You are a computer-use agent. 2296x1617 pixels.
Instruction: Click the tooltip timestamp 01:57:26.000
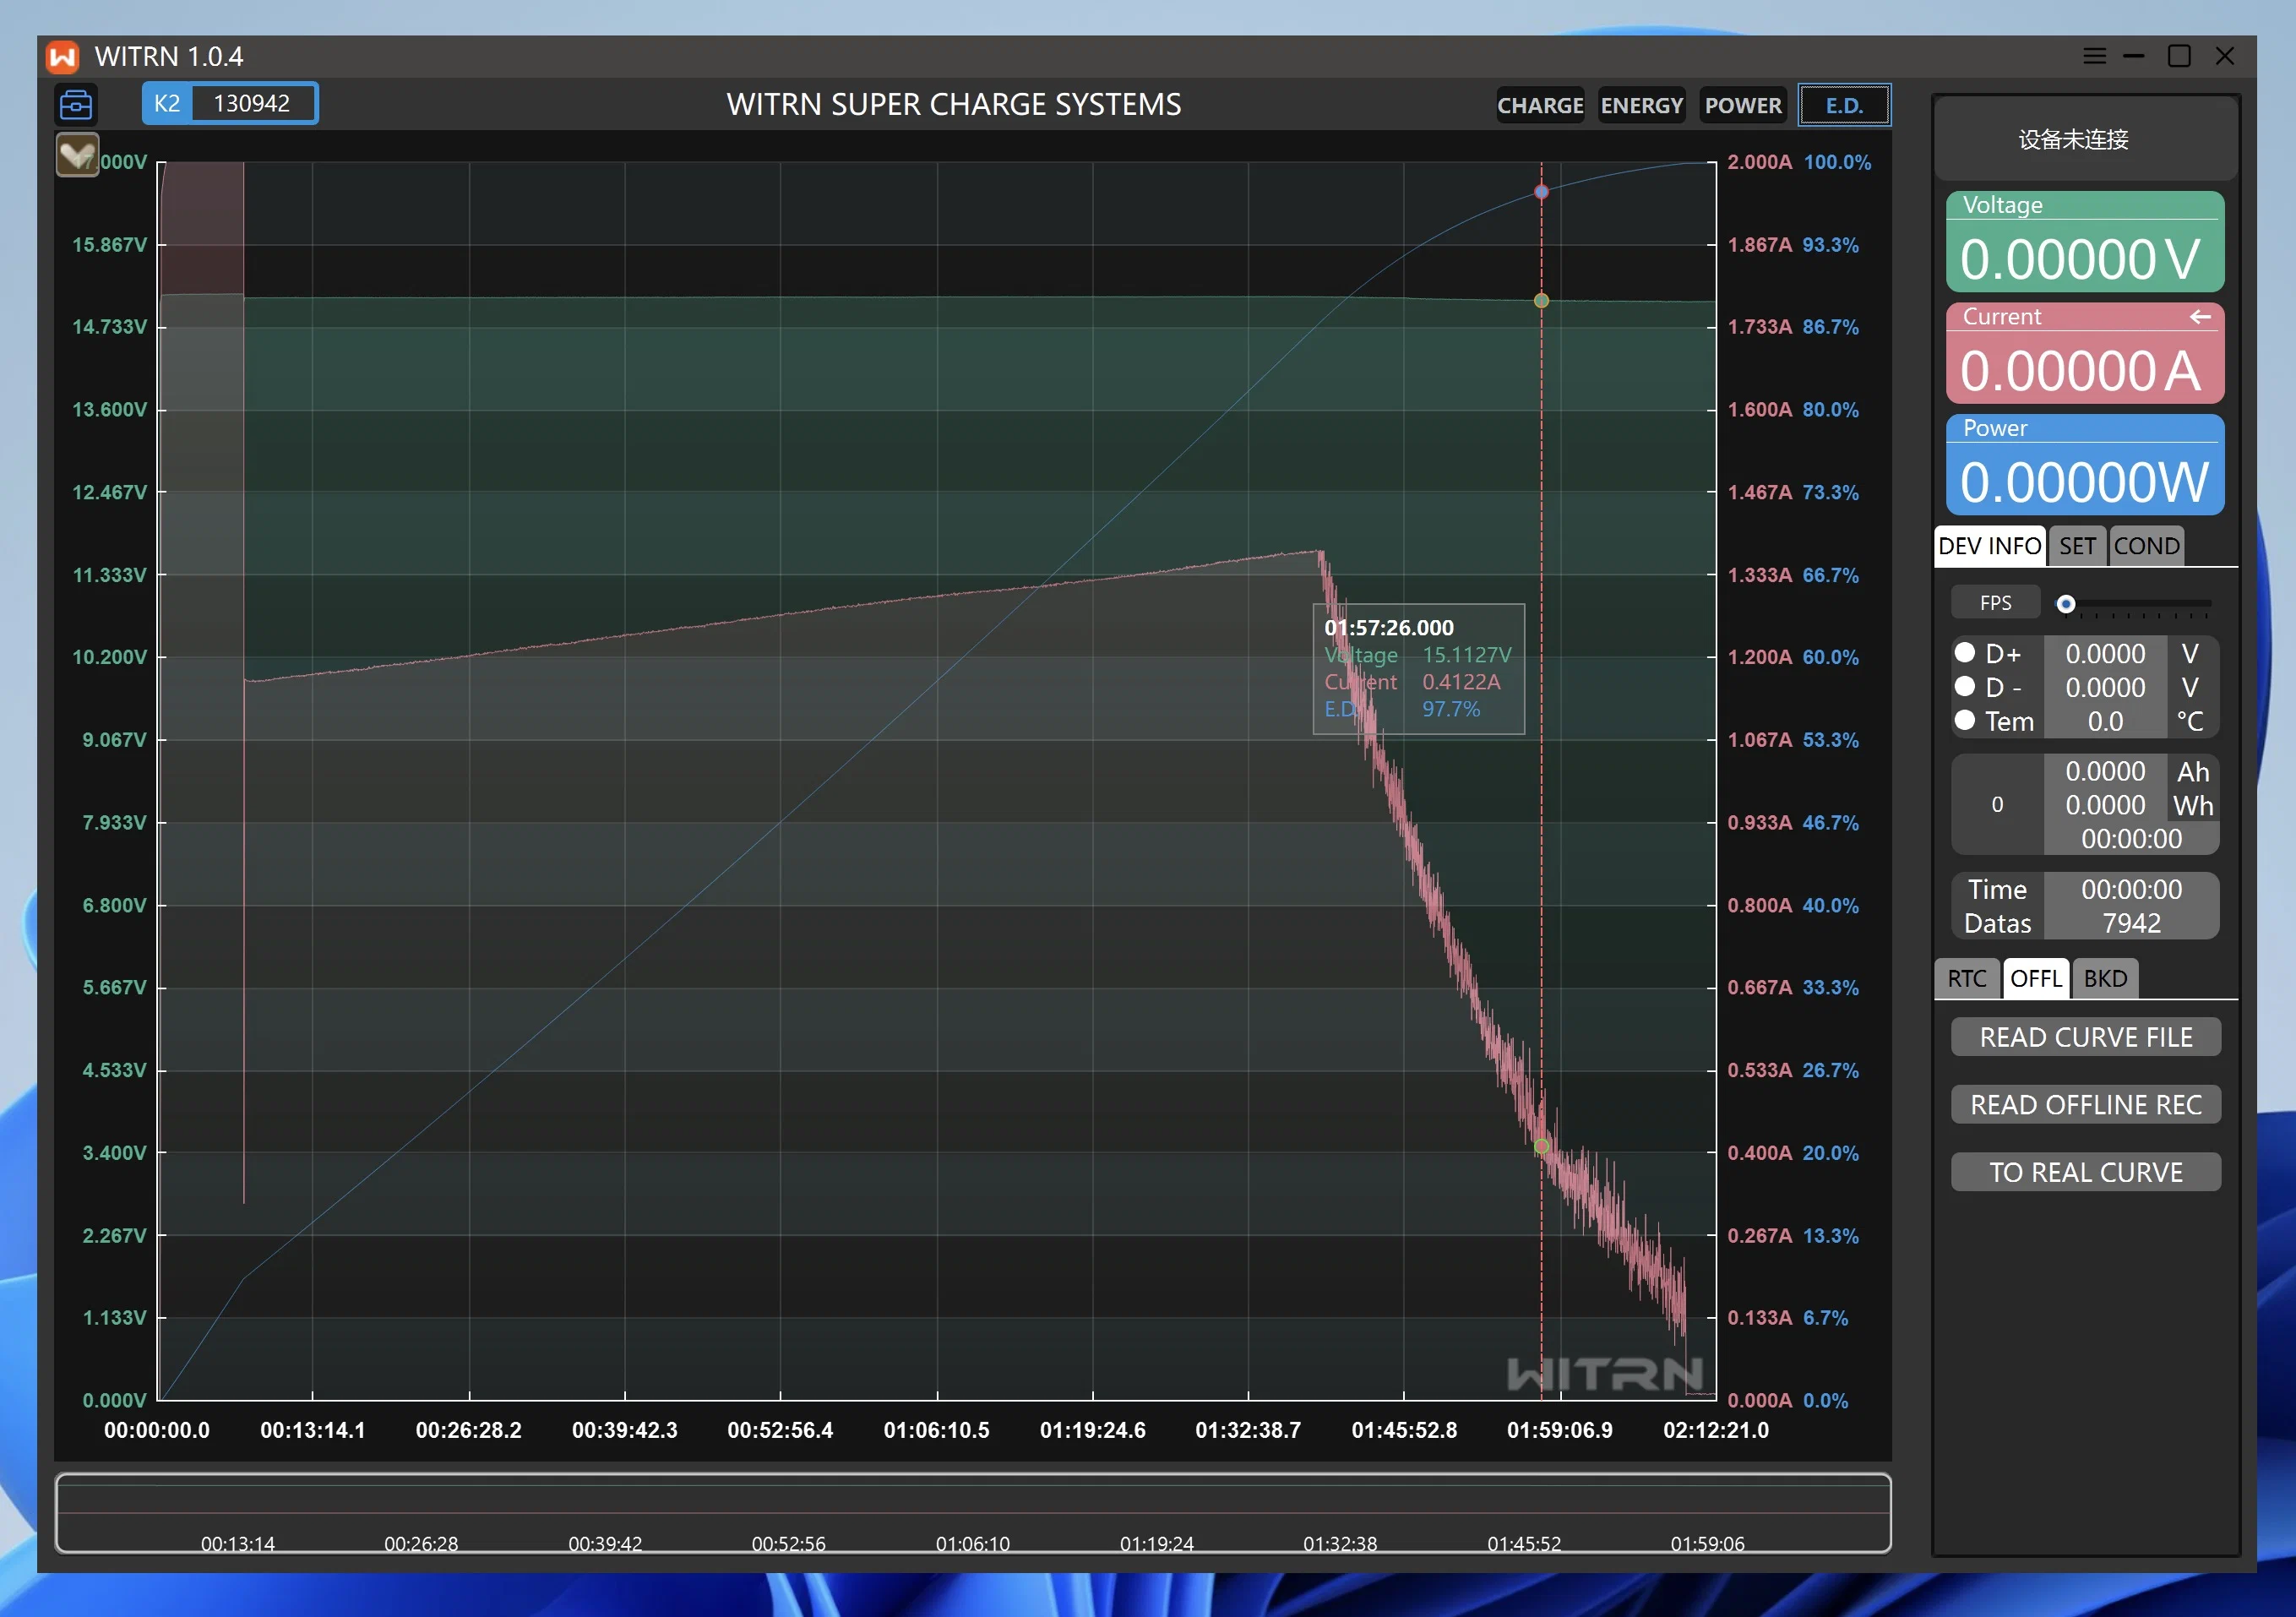pos(1389,628)
